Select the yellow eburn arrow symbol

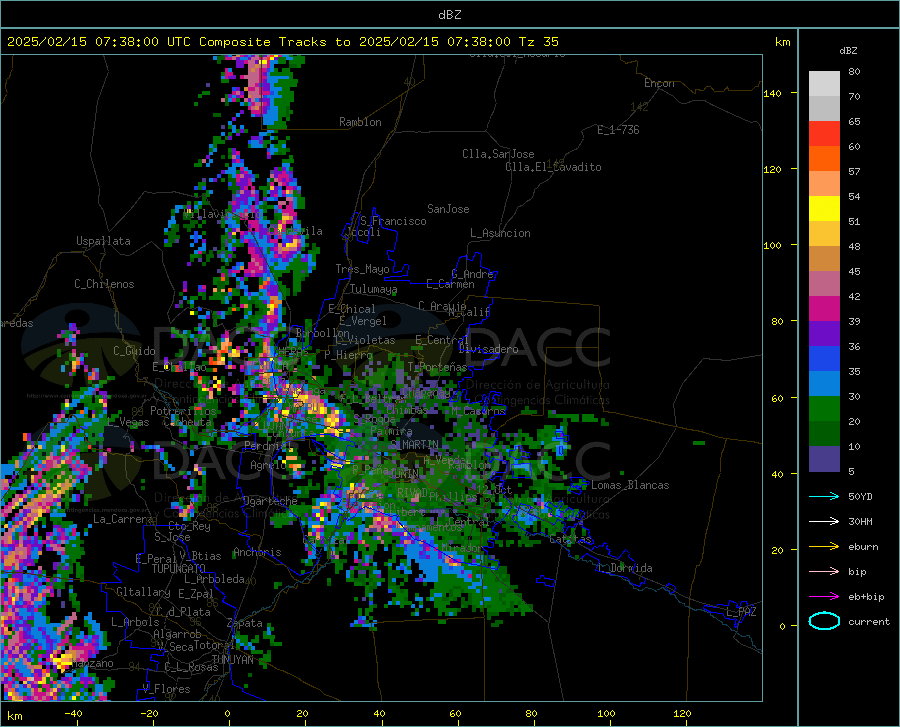[824, 547]
